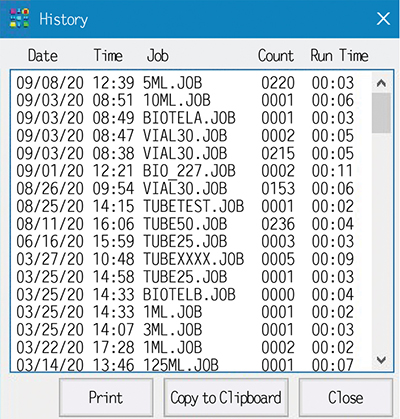Viewport: 400px width, 419px height.
Task: Close the History window with the X
Action: (x=383, y=19)
